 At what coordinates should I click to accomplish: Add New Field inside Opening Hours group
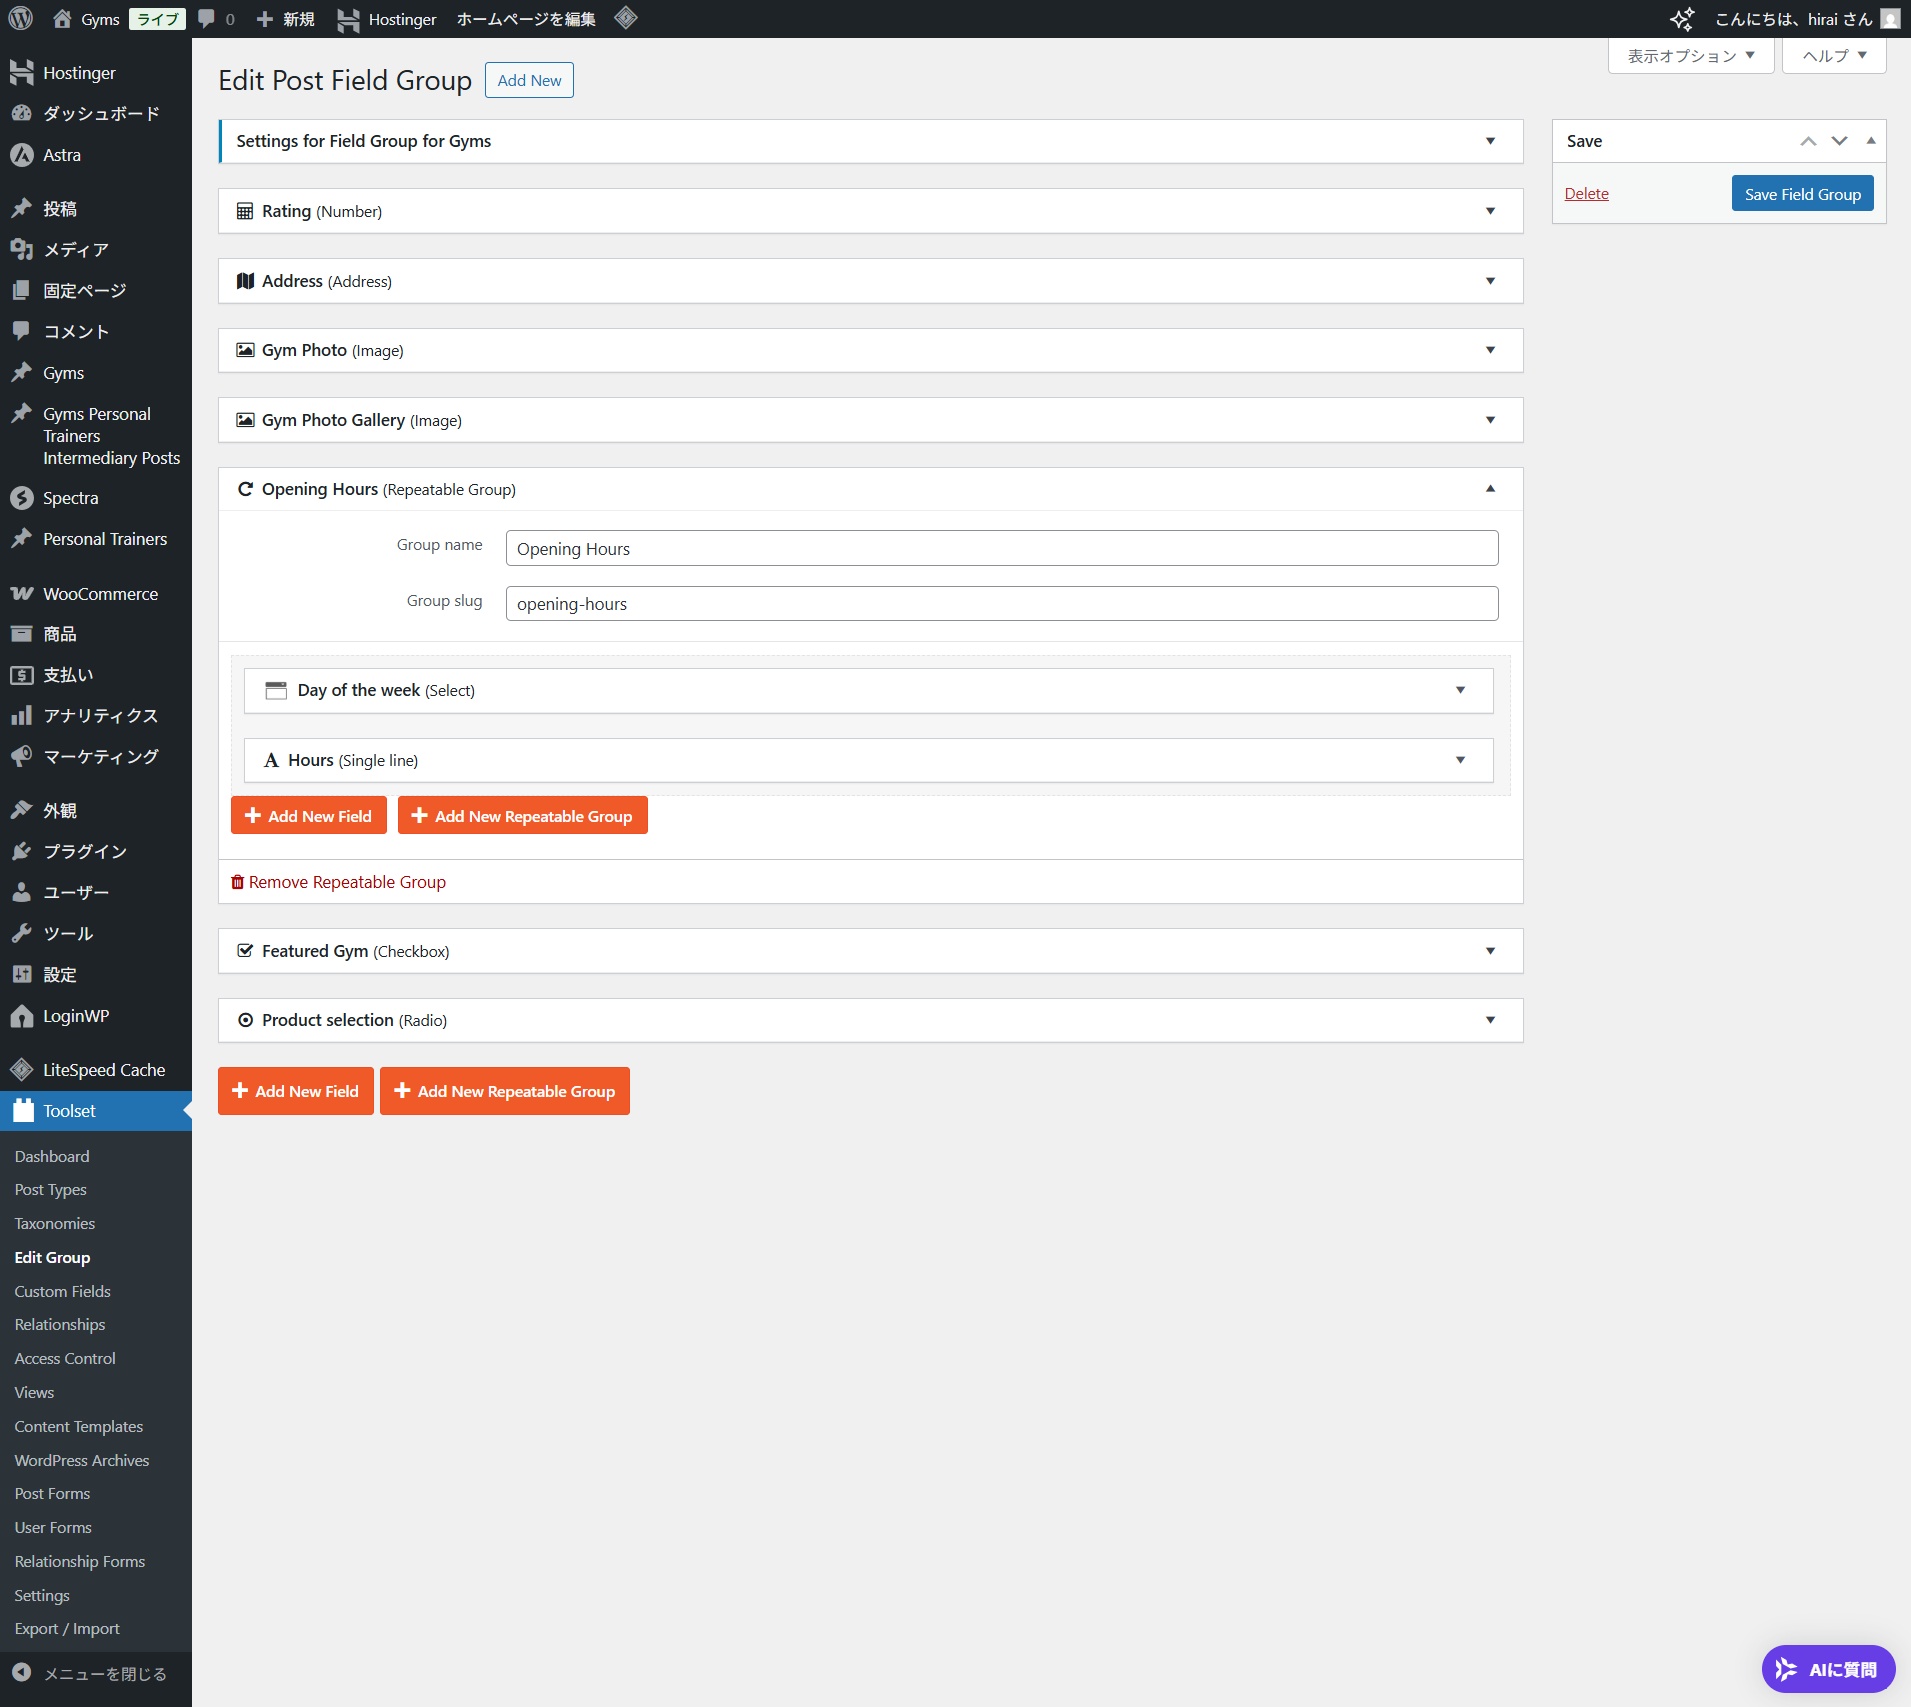(309, 816)
